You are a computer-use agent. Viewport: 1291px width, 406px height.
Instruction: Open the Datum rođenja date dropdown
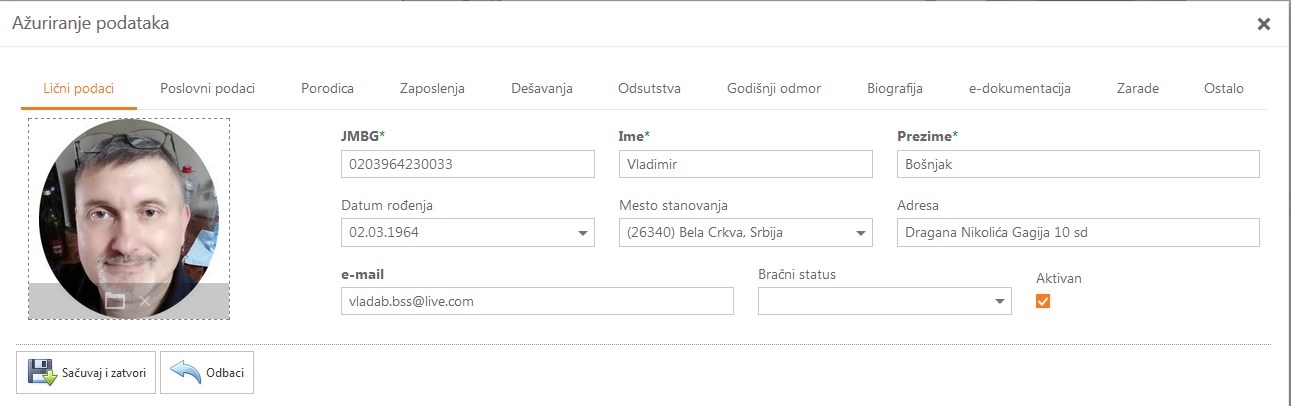pos(583,233)
